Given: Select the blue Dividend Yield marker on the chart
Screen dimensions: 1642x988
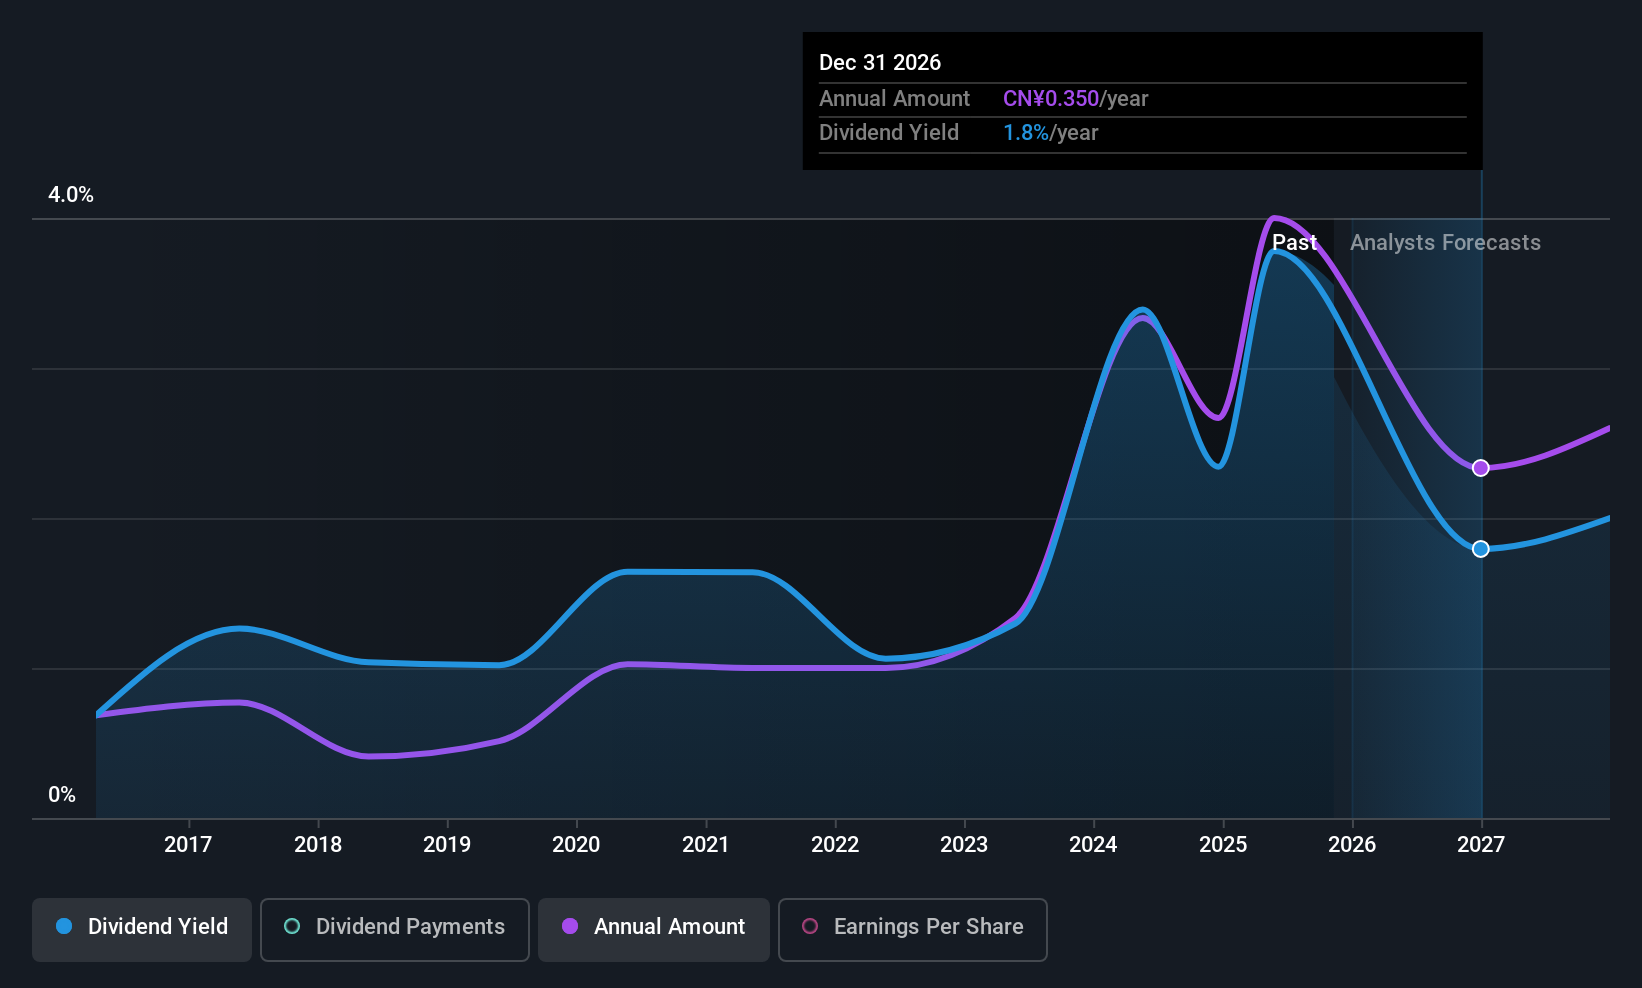Looking at the screenshot, I should coord(1481,548).
